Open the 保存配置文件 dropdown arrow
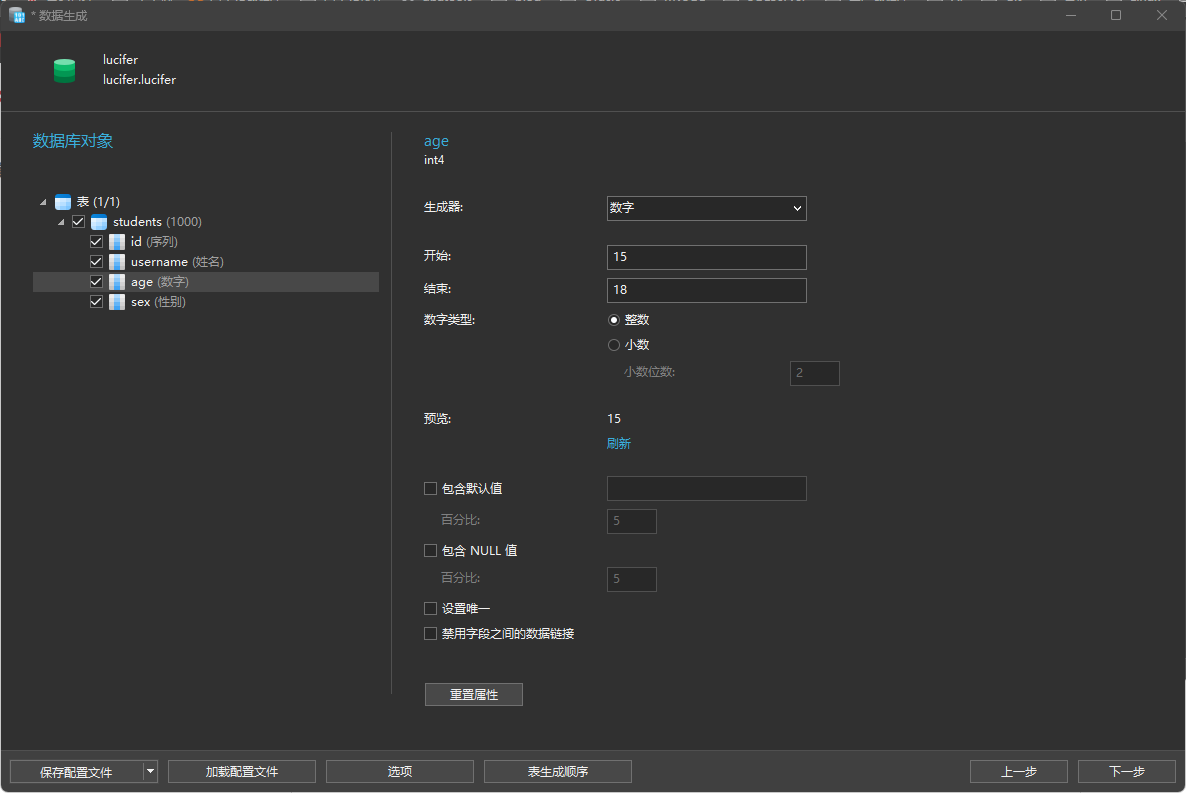The width and height of the screenshot is (1186, 793). pyautogui.click(x=151, y=771)
